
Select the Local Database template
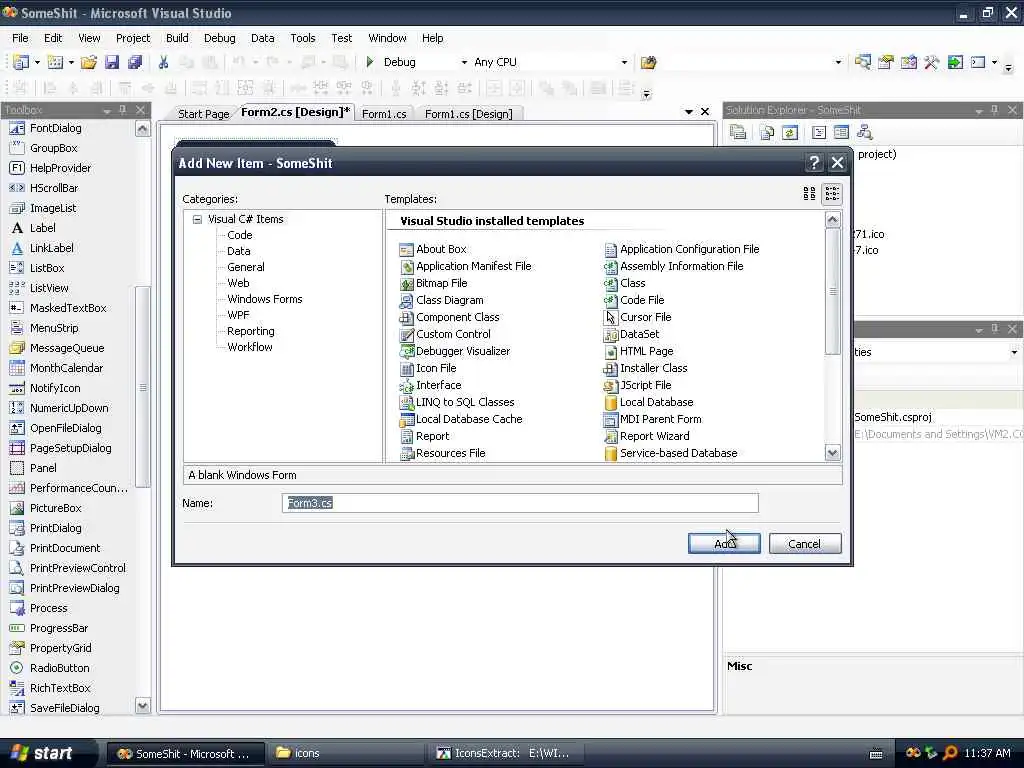[x=648, y=402]
